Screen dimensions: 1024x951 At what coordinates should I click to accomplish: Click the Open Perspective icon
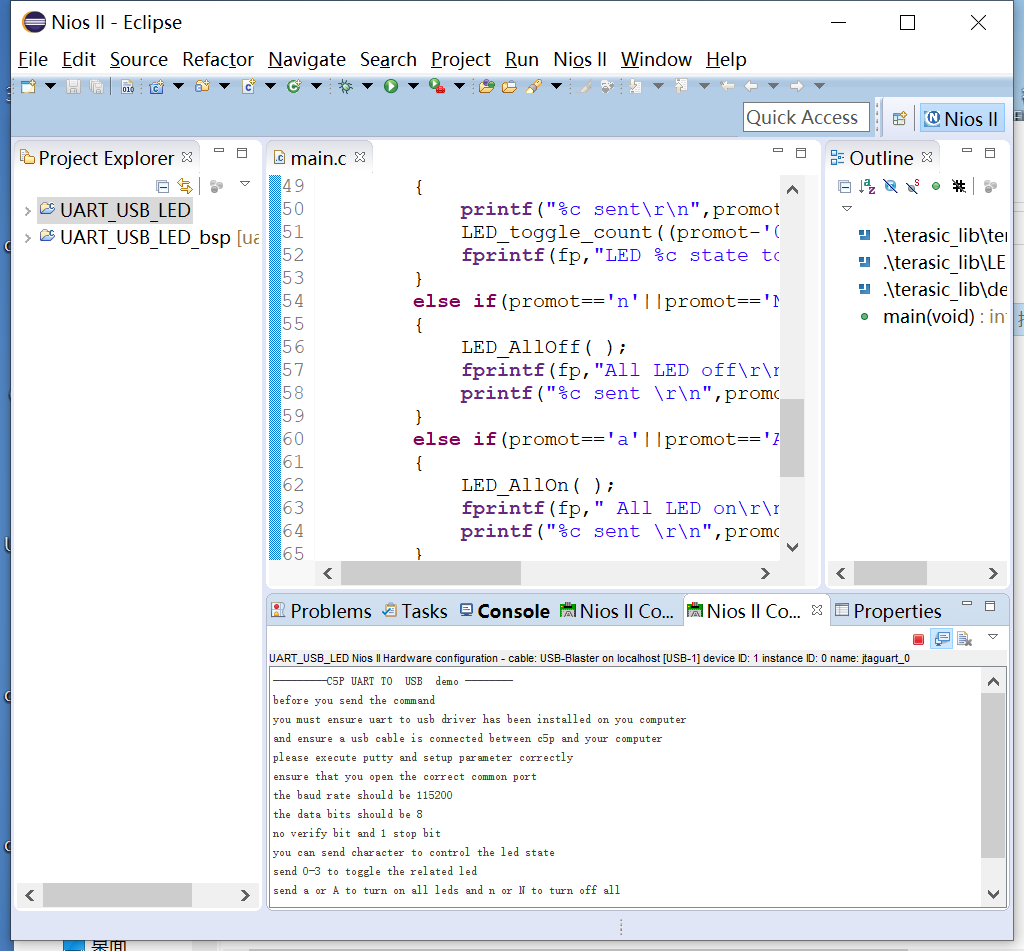900,118
